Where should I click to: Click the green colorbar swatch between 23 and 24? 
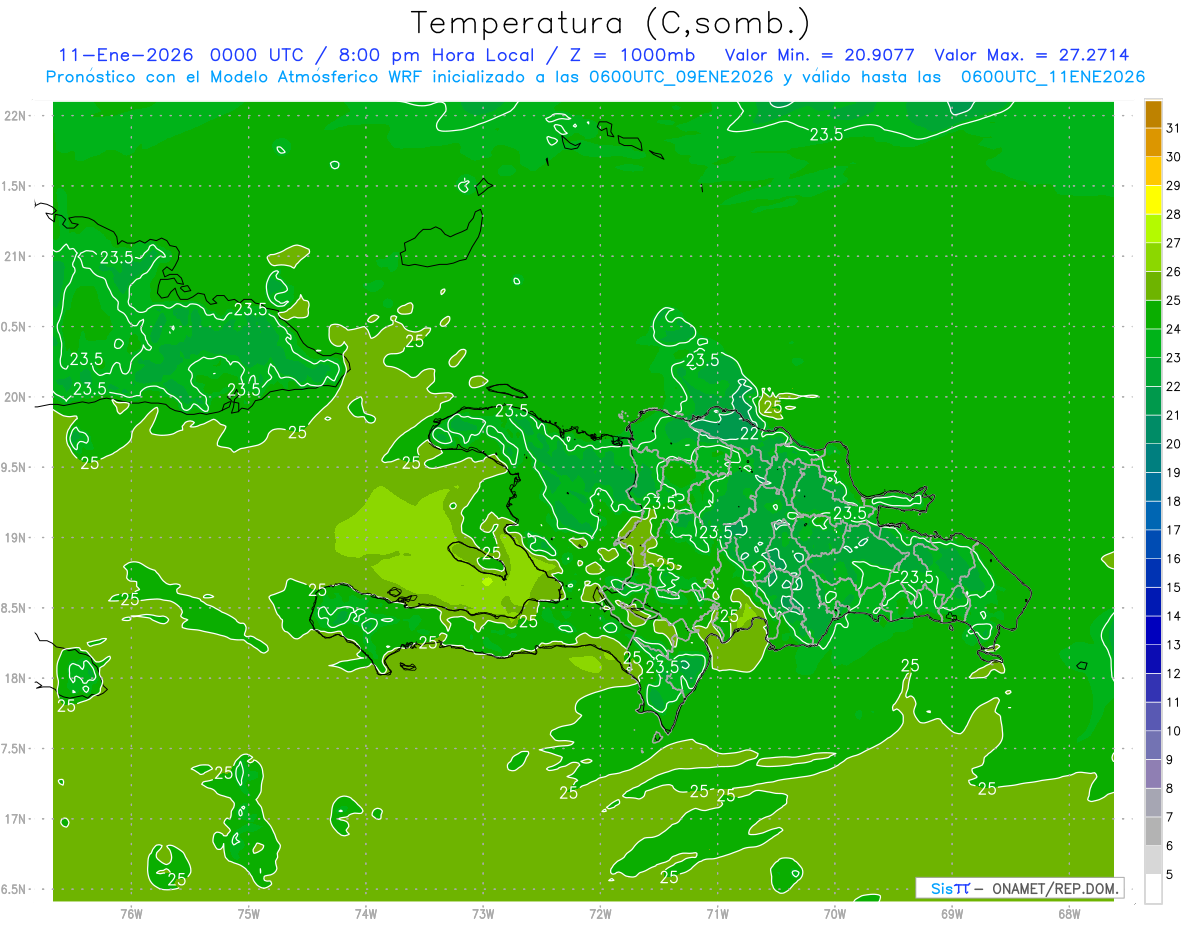(1153, 344)
